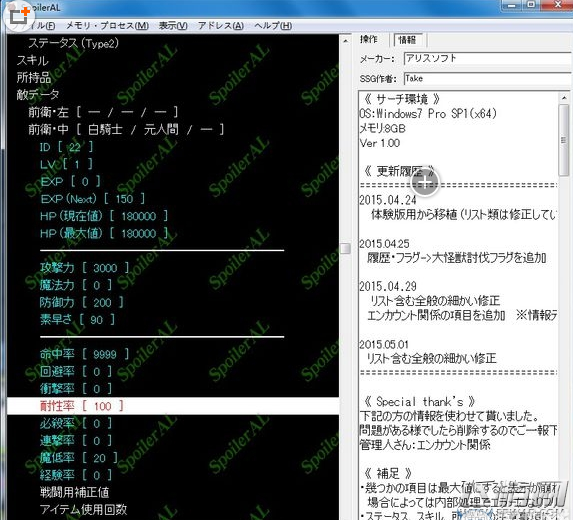This screenshot has width=573, height=520.
Task: Select the 連撃率 [ 0 ] row
Action: tap(76, 441)
